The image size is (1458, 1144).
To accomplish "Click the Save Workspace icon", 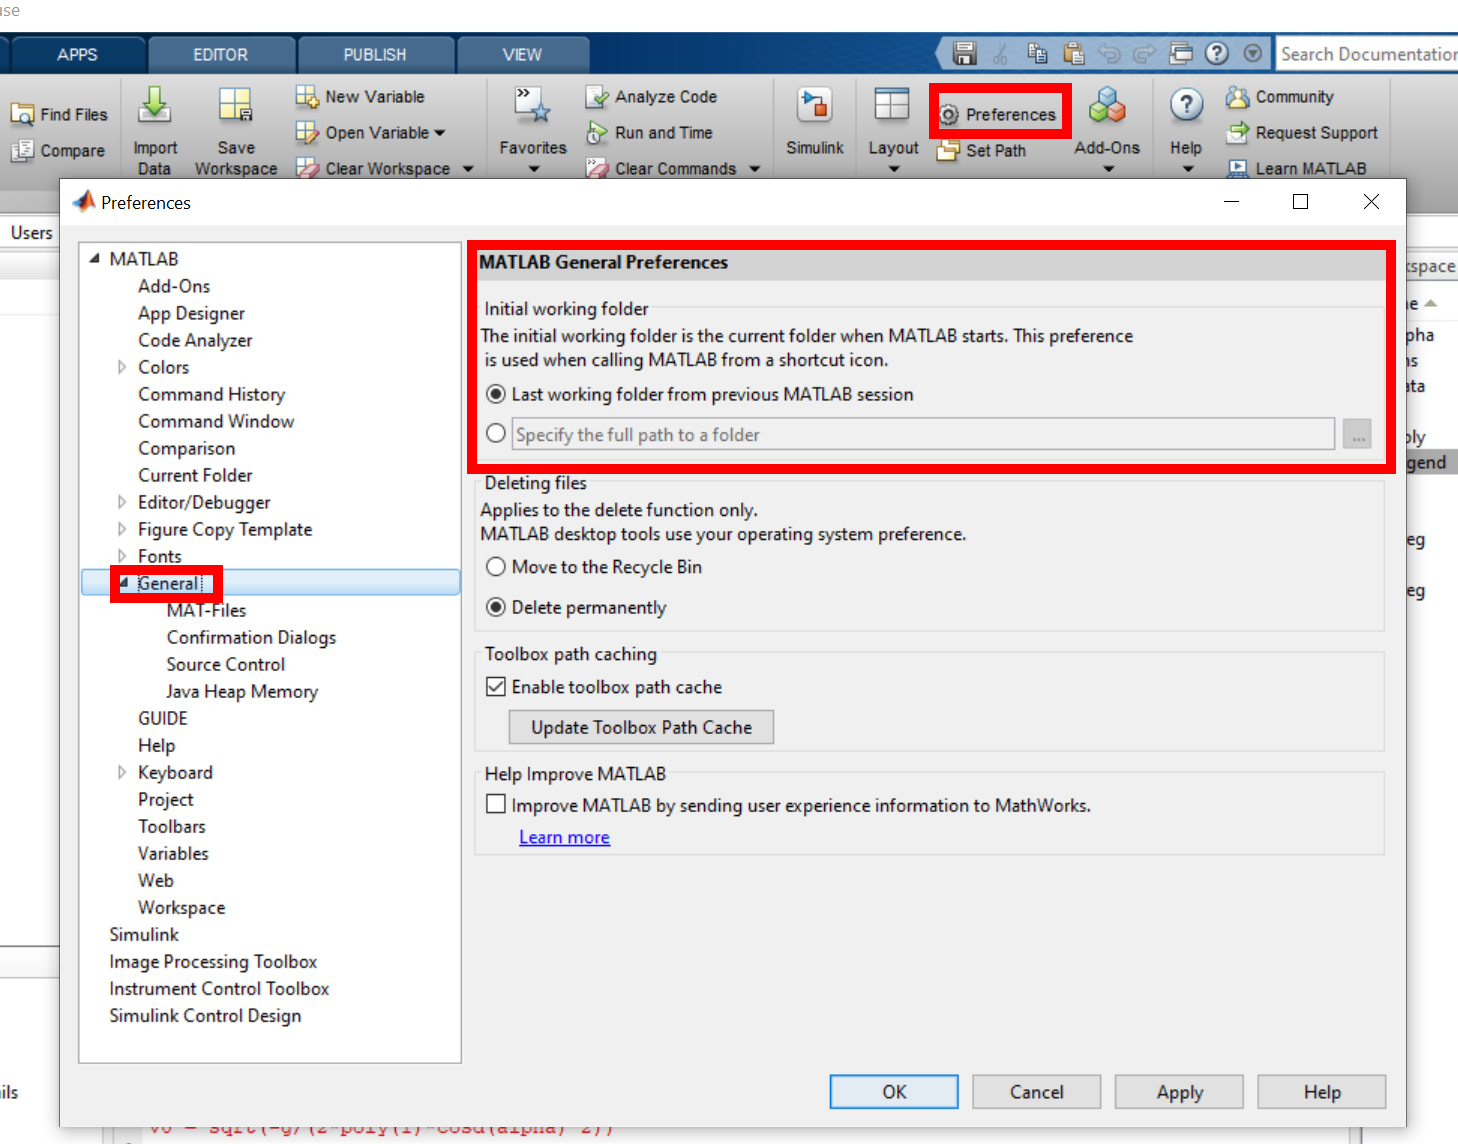I will coord(236,104).
